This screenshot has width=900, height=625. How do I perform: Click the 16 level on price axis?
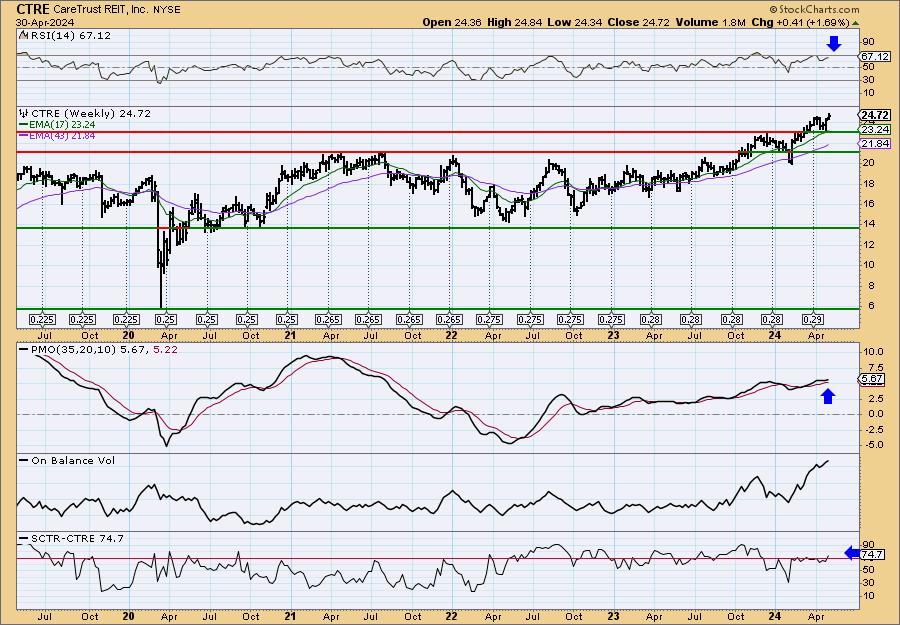(x=868, y=204)
